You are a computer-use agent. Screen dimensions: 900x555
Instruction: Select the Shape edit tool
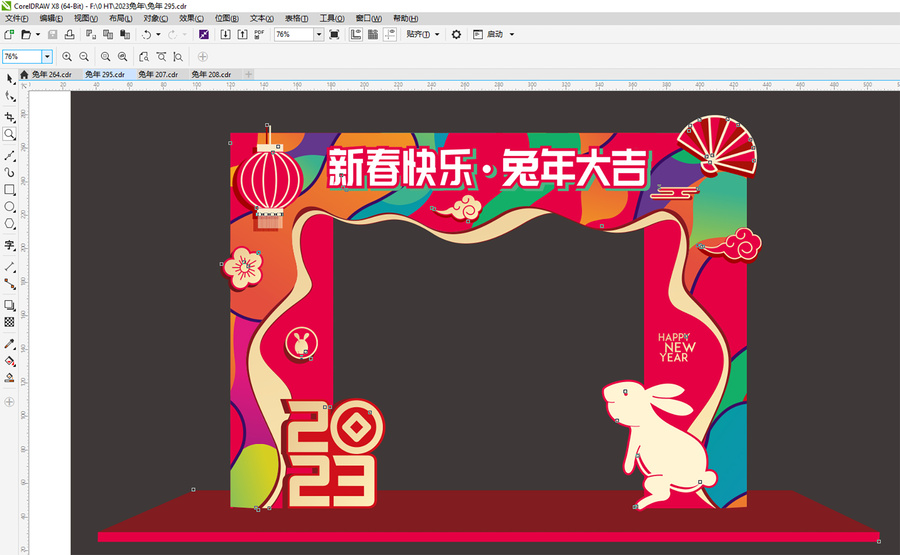tap(9, 96)
